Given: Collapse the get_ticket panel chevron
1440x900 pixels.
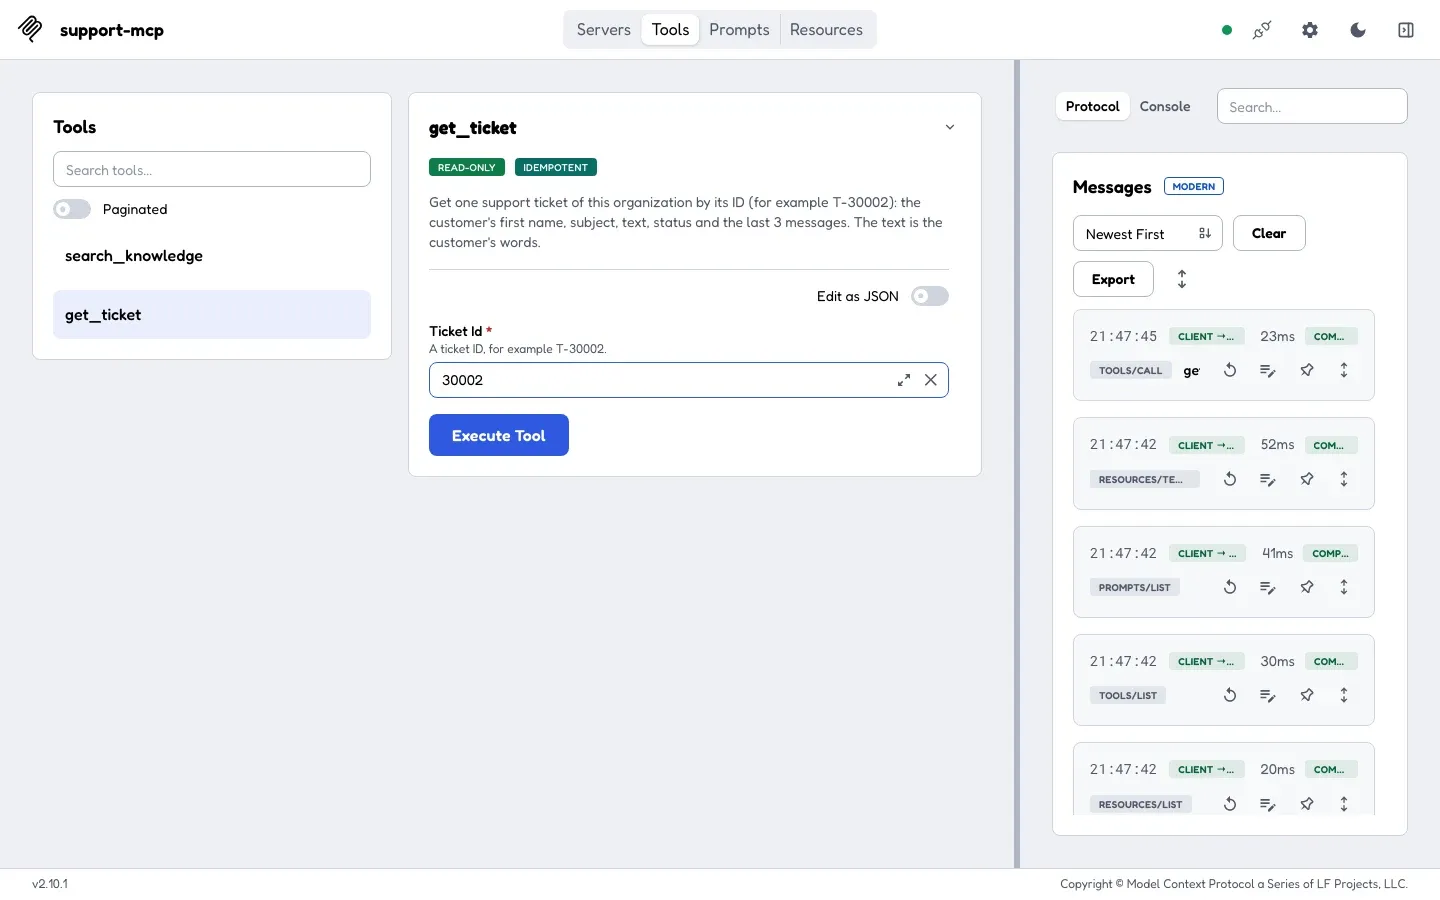Looking at the screenshot, I should pos(950,127).
